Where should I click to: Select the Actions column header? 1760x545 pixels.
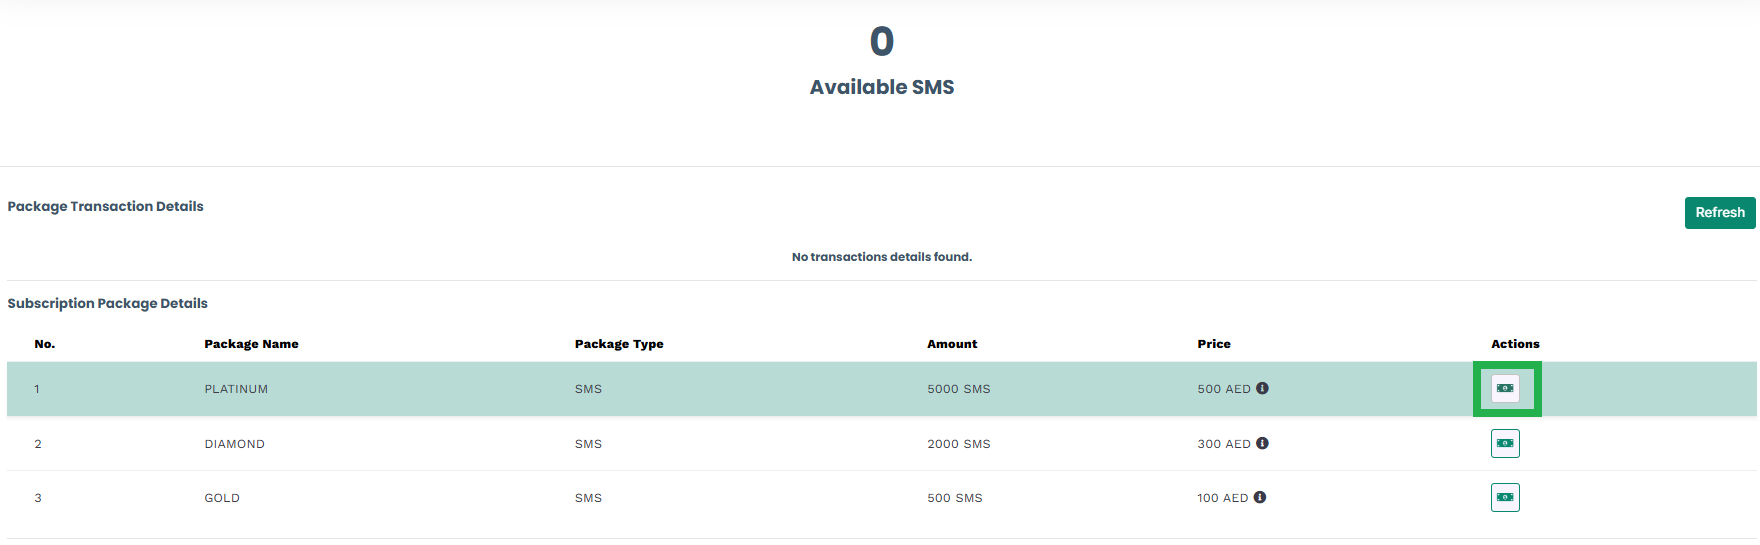(1515, 344)
